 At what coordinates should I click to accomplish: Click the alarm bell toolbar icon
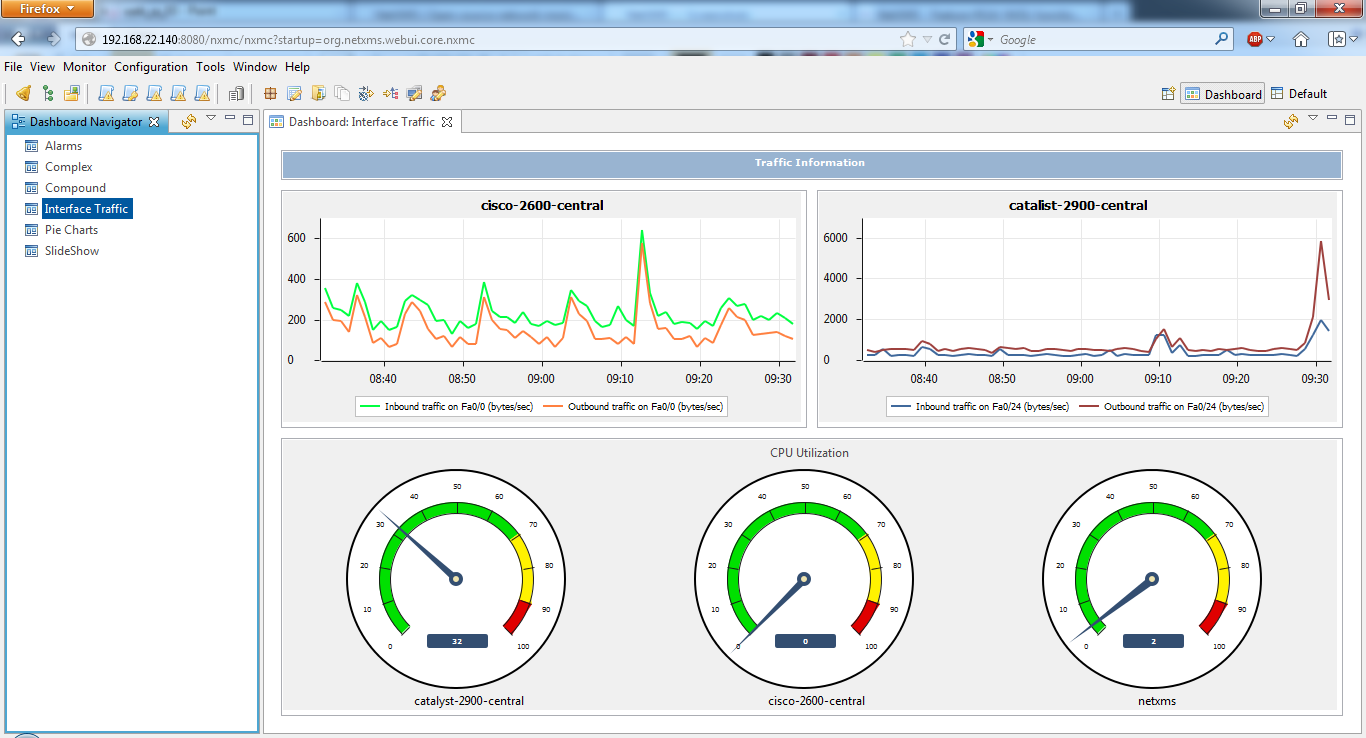point(23,94)
